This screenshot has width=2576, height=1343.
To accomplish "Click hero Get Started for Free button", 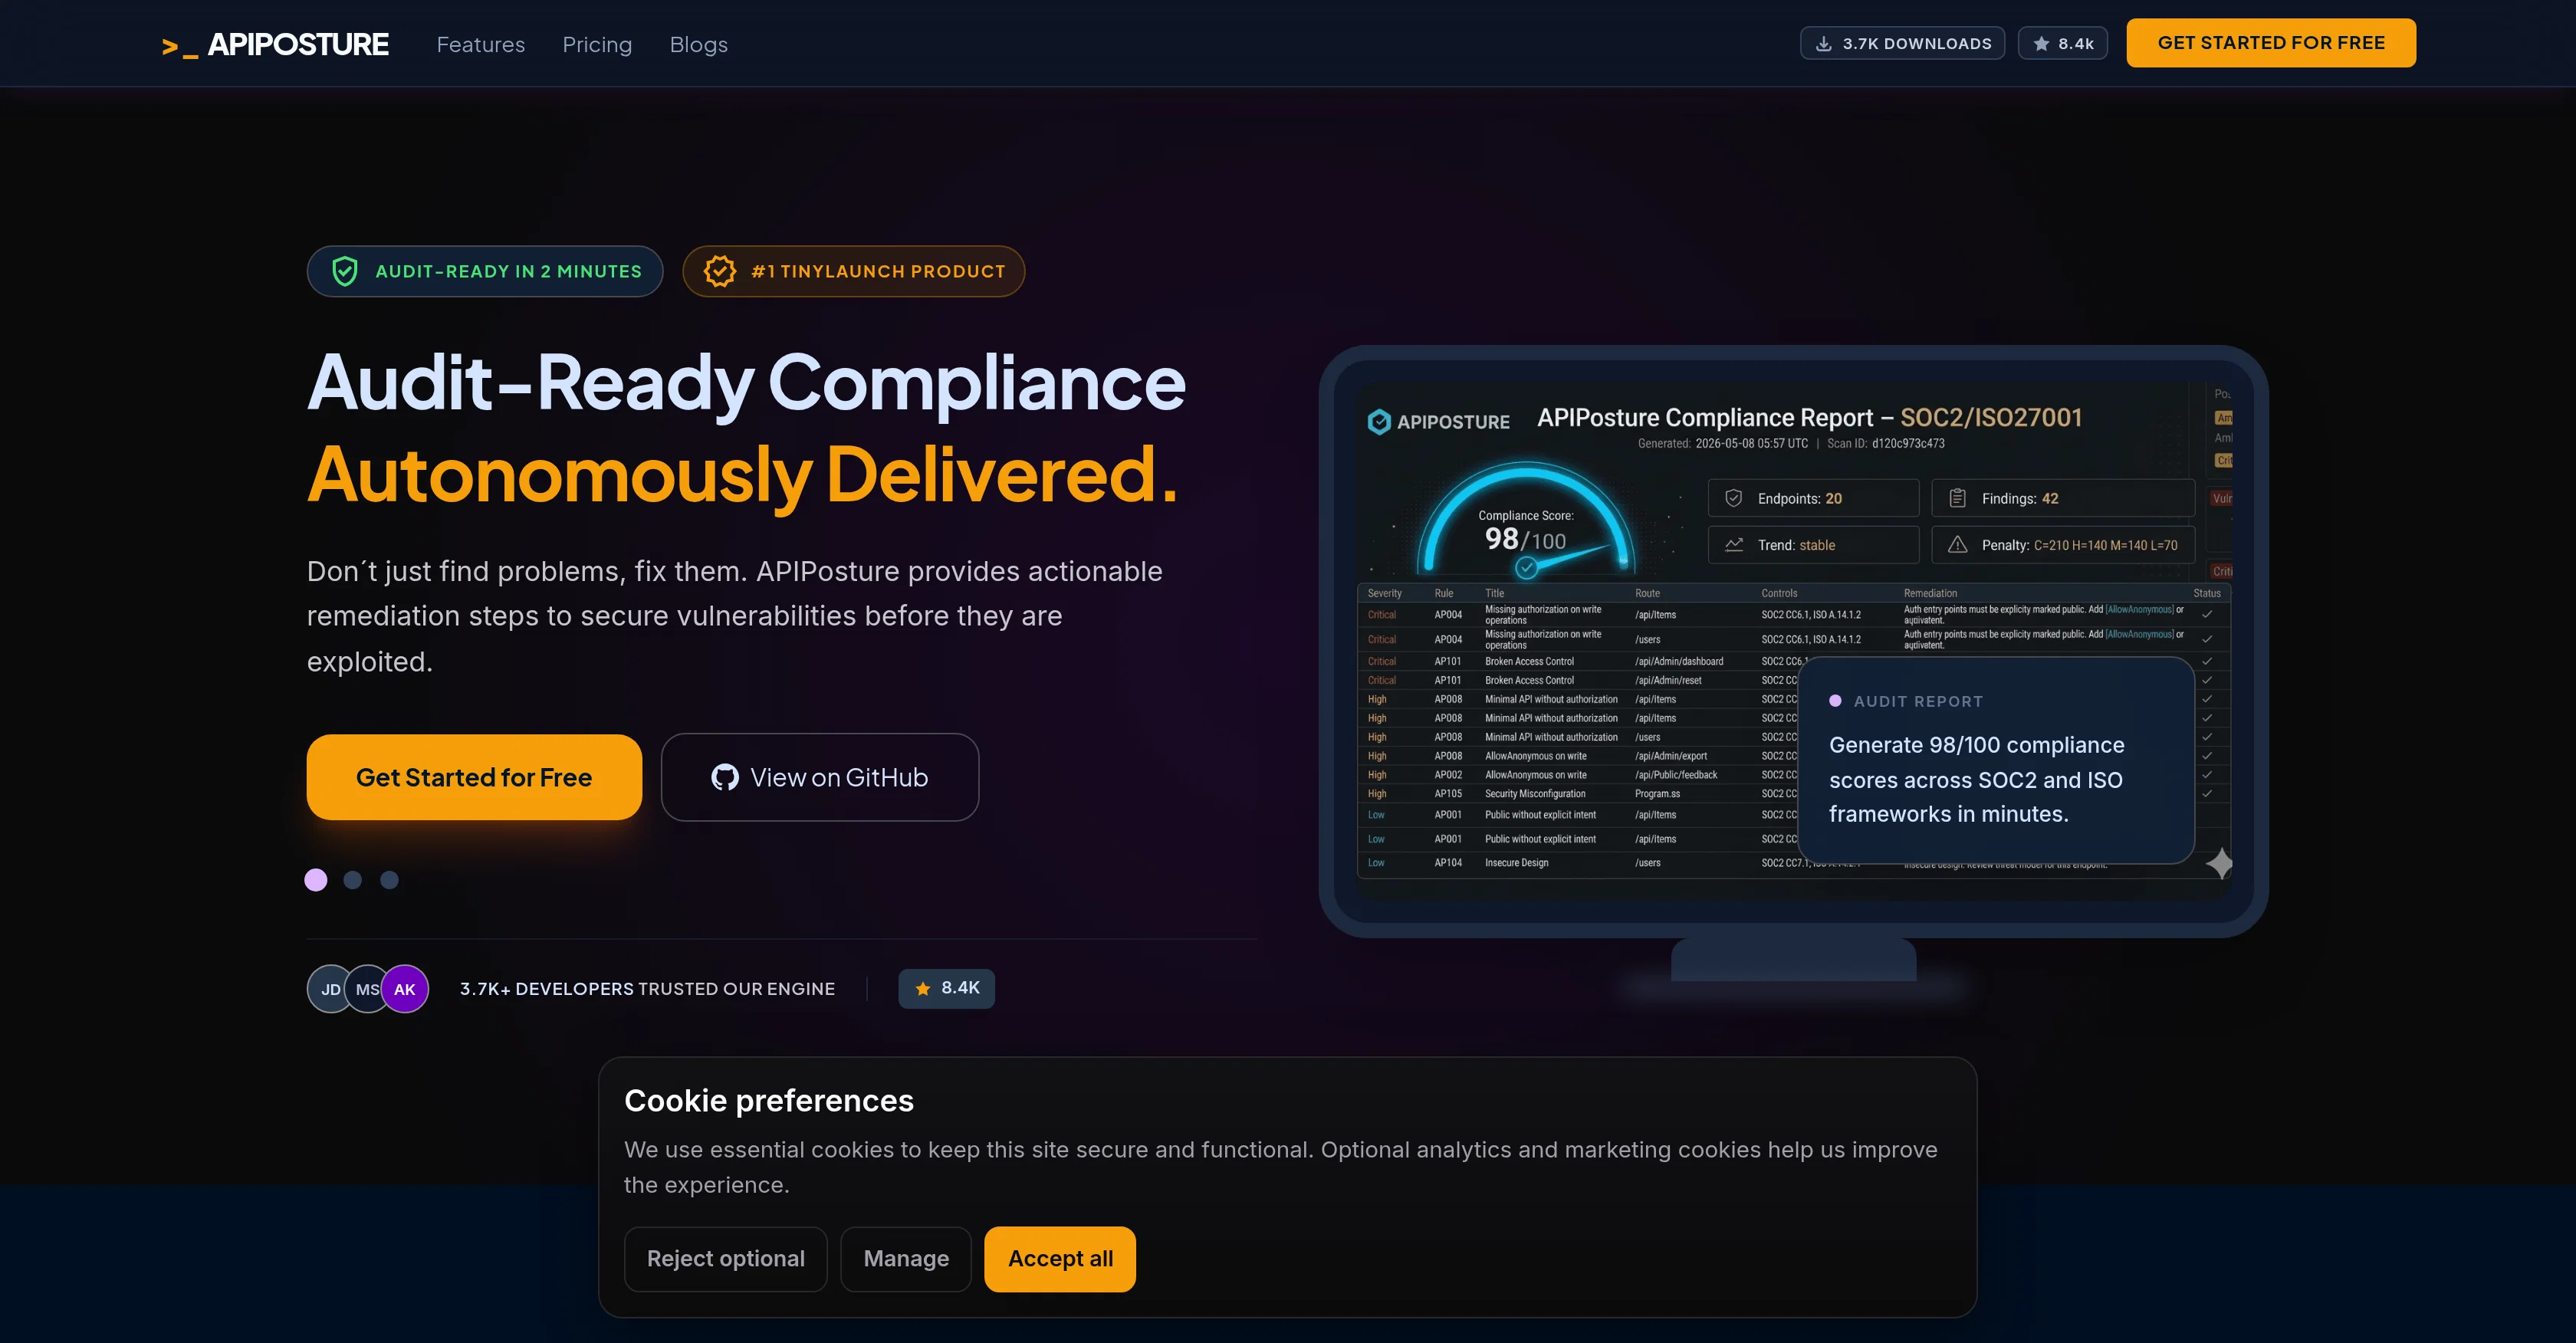I will coord(474,777).
